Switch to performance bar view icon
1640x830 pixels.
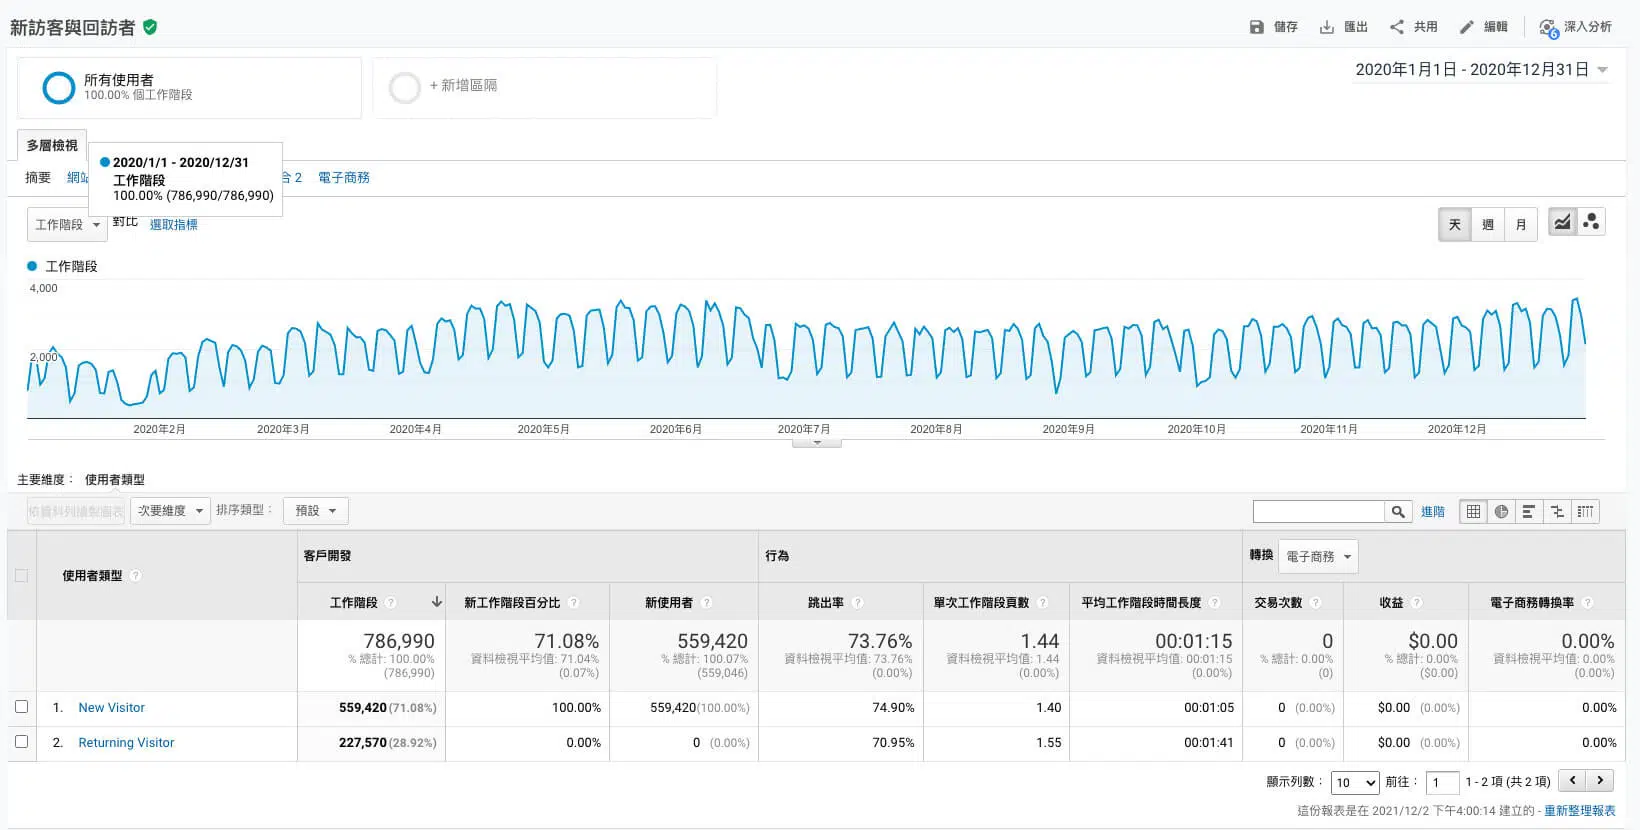1529,512
